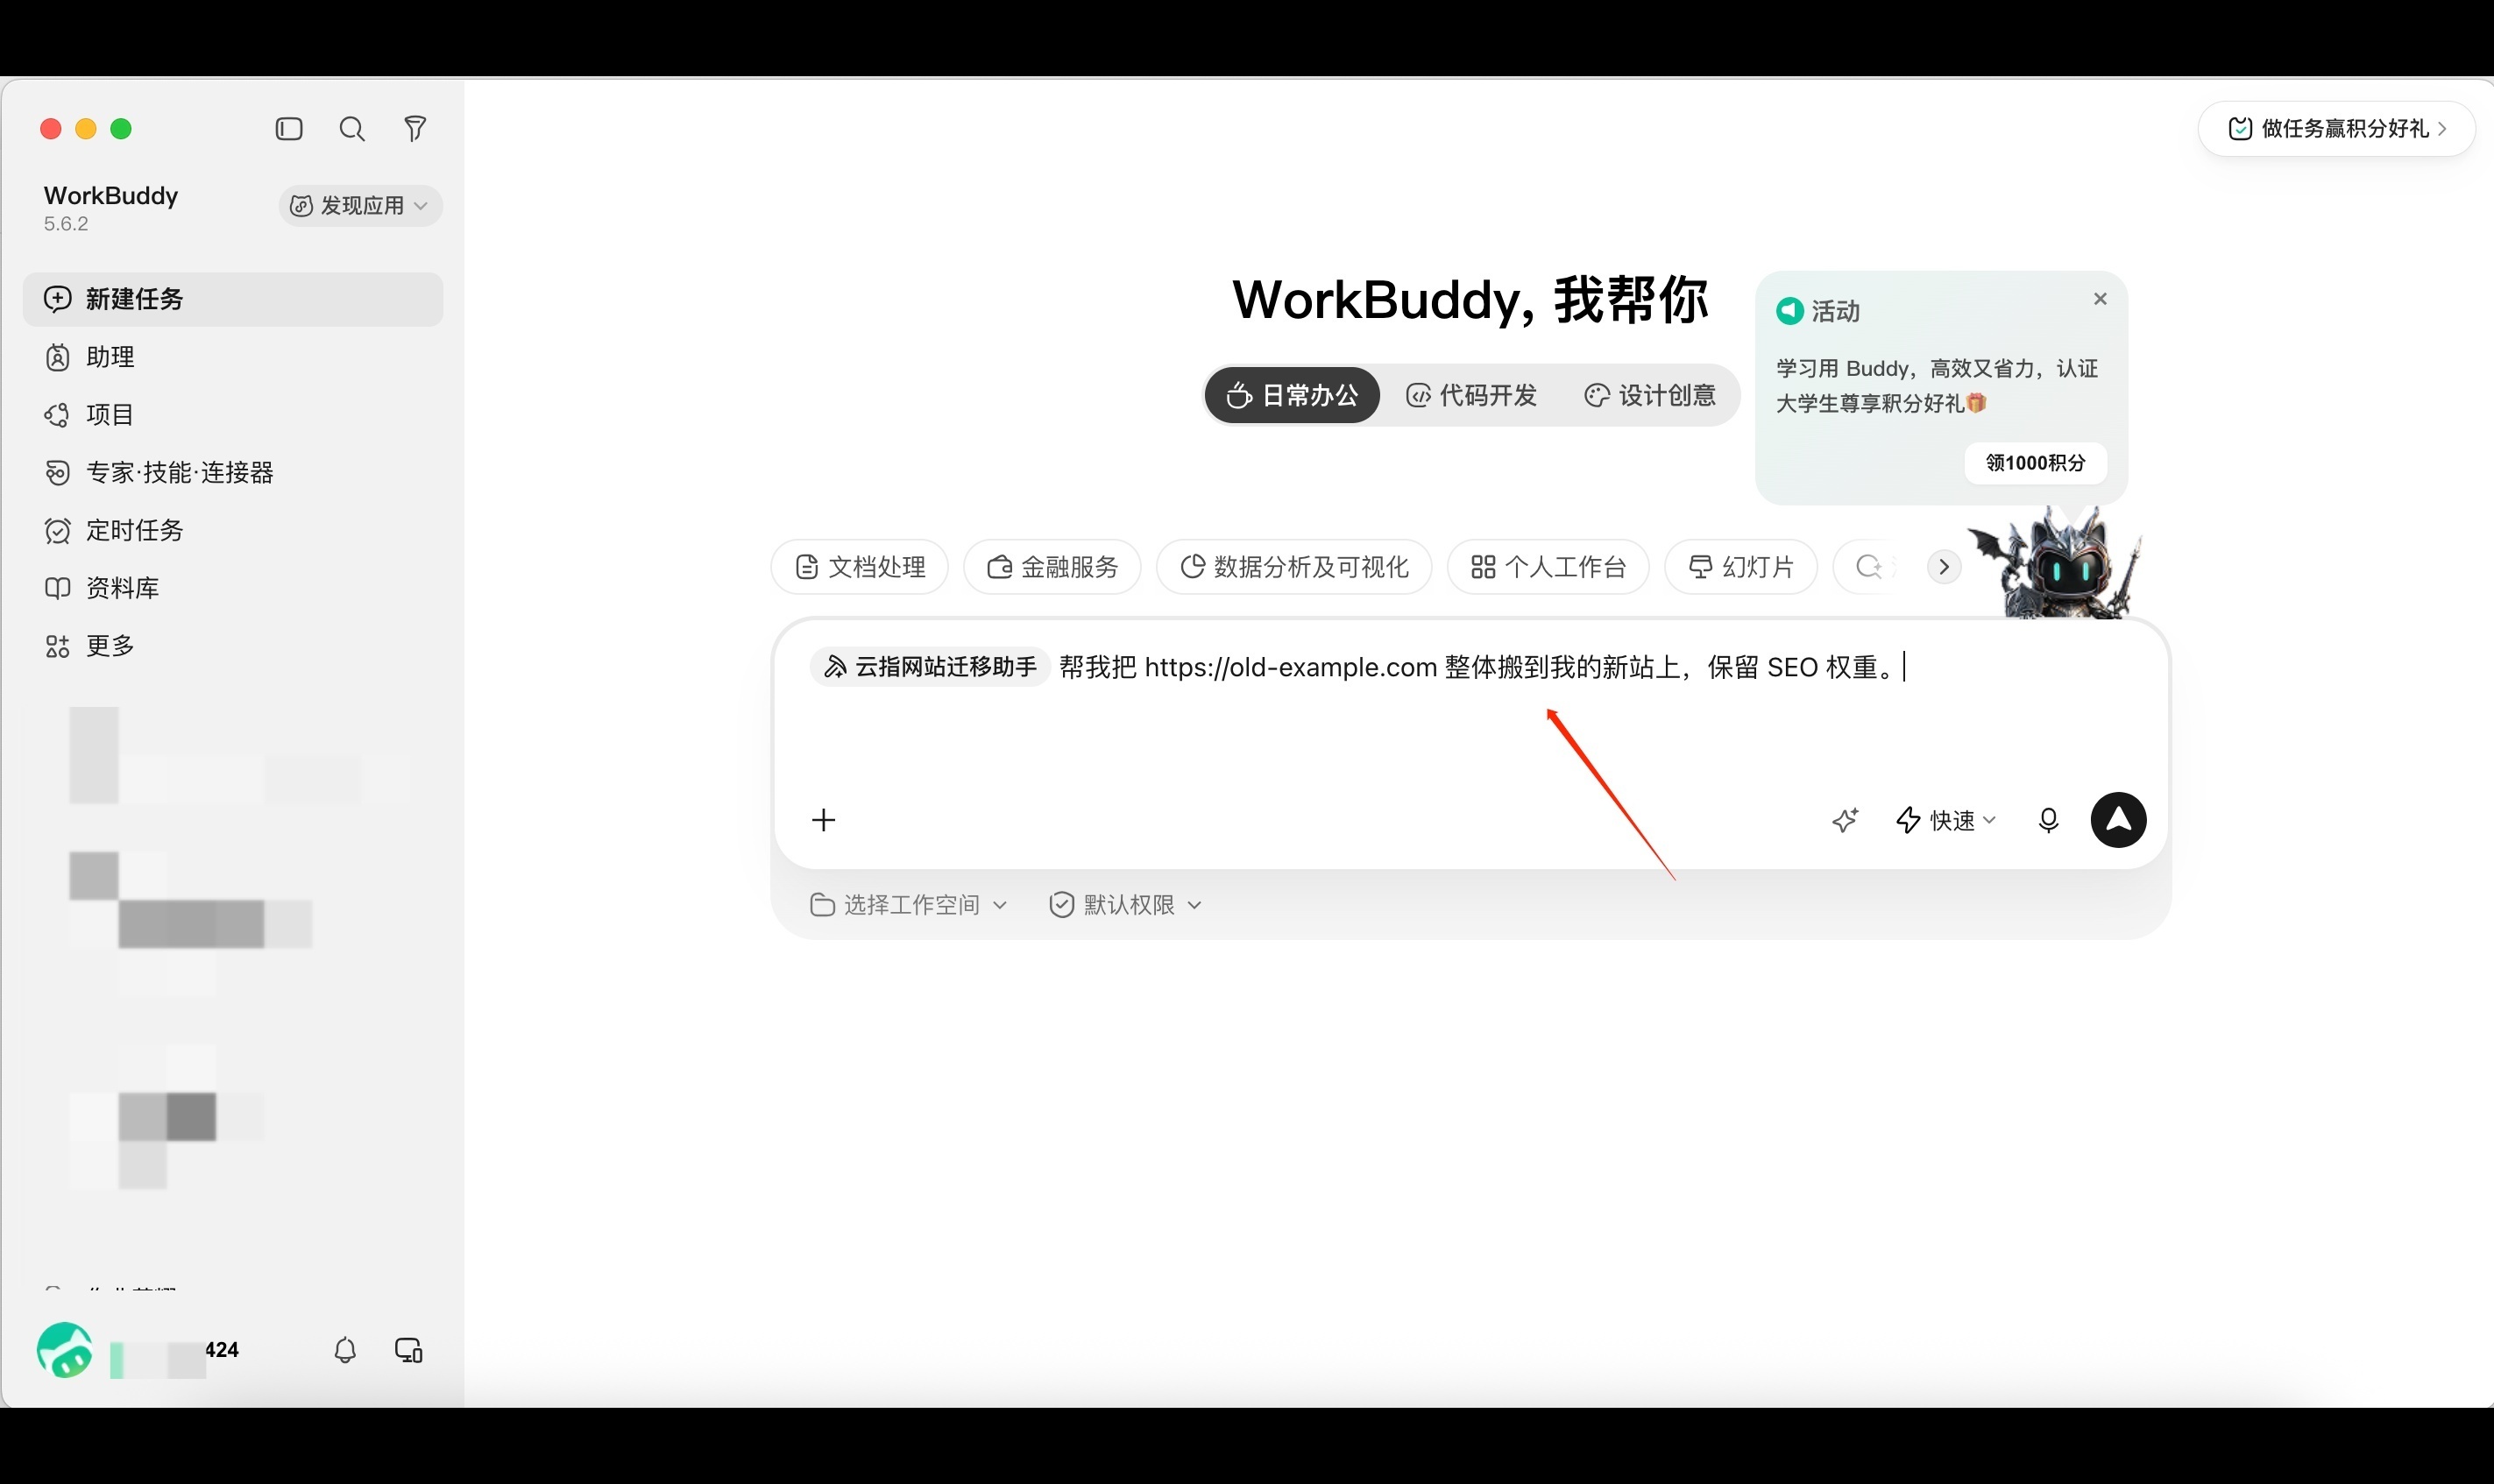Open 专家·技能·连接器 section
The width and height of the screenshot is (2494, 1484).
coord(233,472)
